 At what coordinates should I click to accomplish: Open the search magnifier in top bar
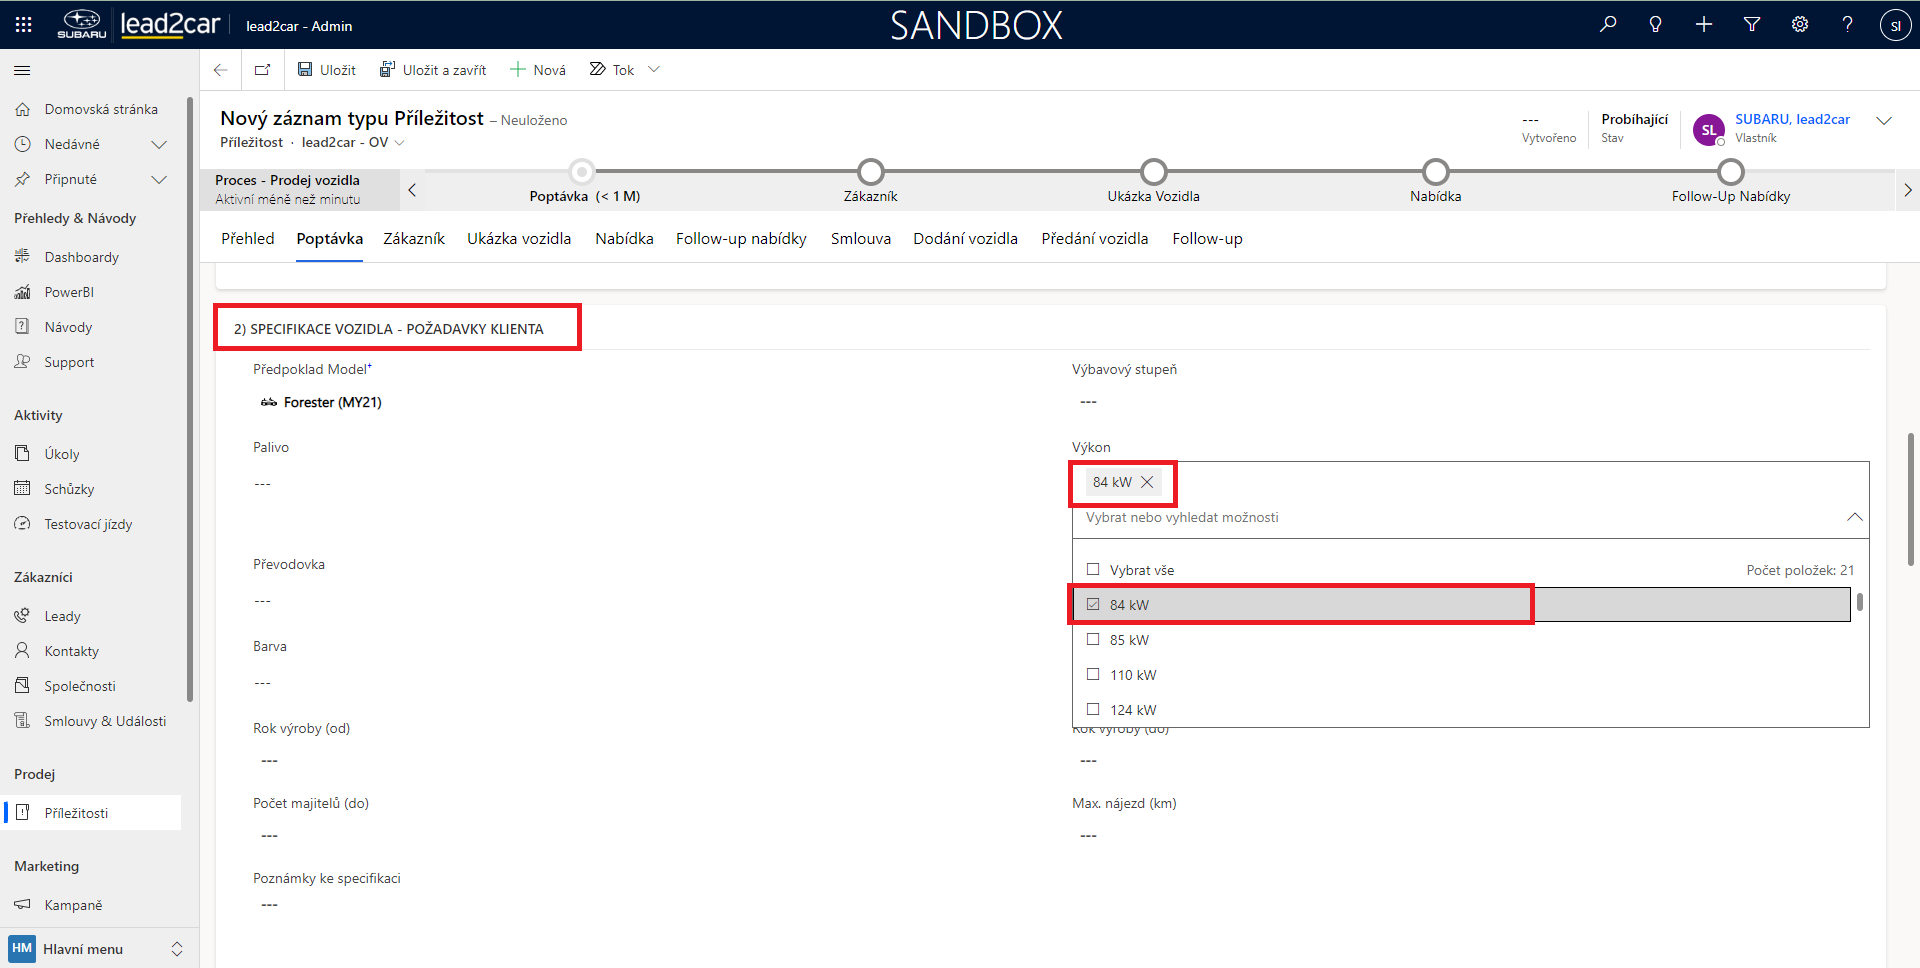click(1608, 24)
